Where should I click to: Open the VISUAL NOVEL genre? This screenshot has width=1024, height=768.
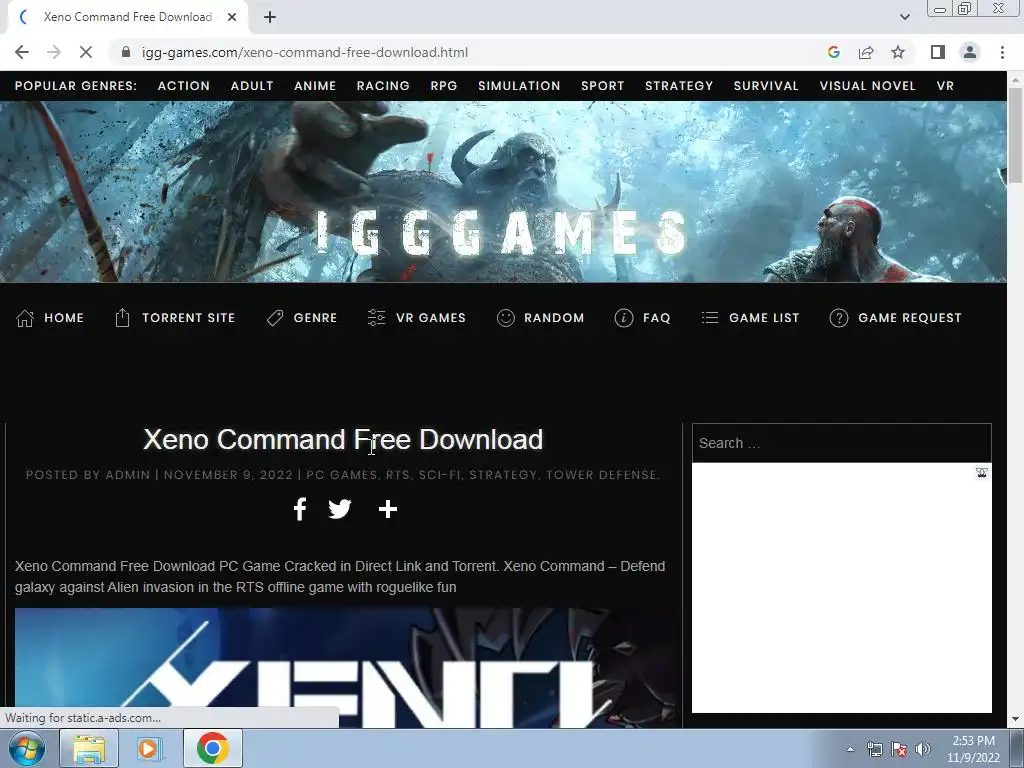(x=867, y=86)
